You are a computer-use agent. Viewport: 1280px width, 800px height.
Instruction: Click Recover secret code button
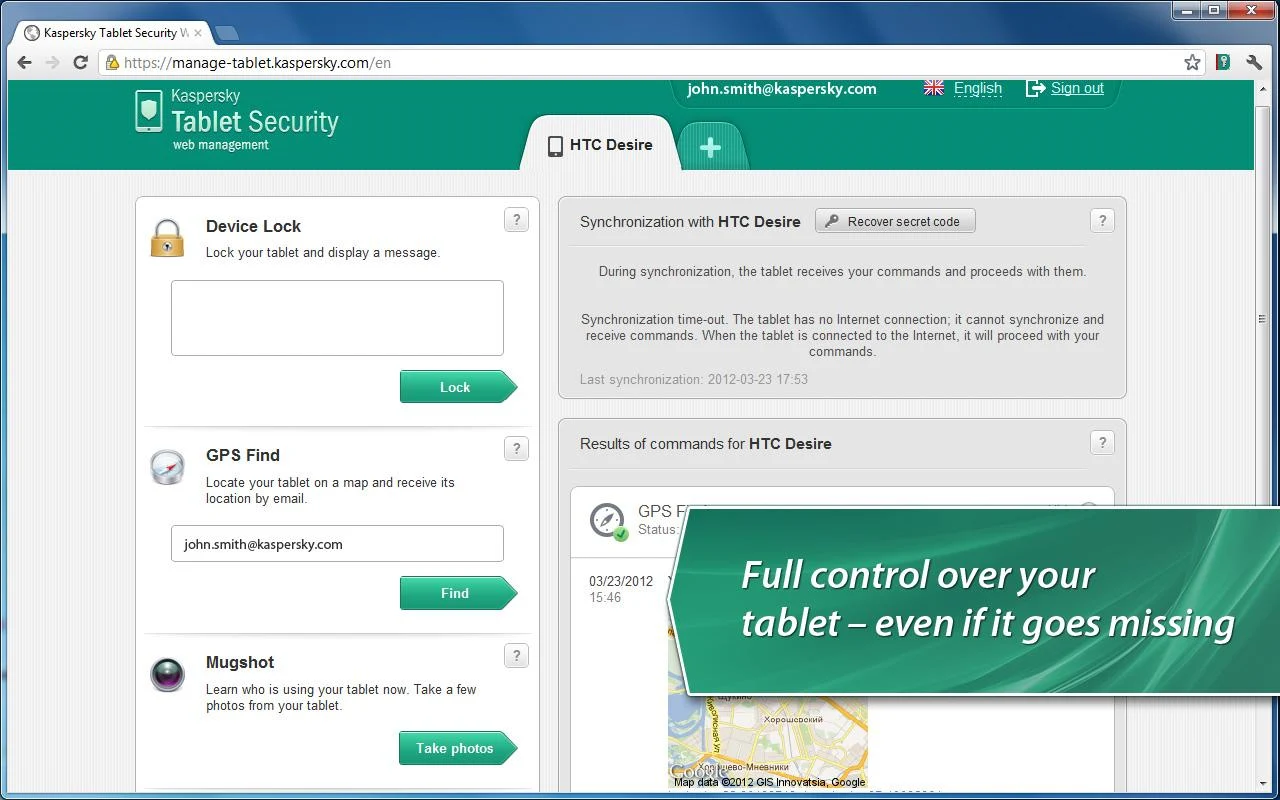coord(895,221)
